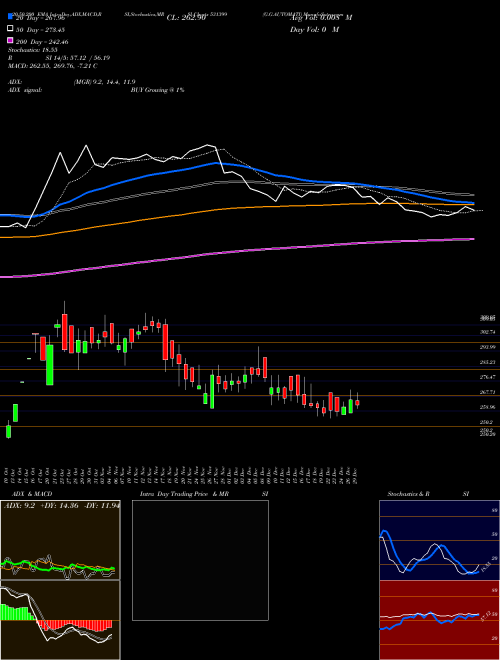Select the '50 Day - 273.45' legend text
The height and width of the screenshot is (660, 500).
[40, 29]
